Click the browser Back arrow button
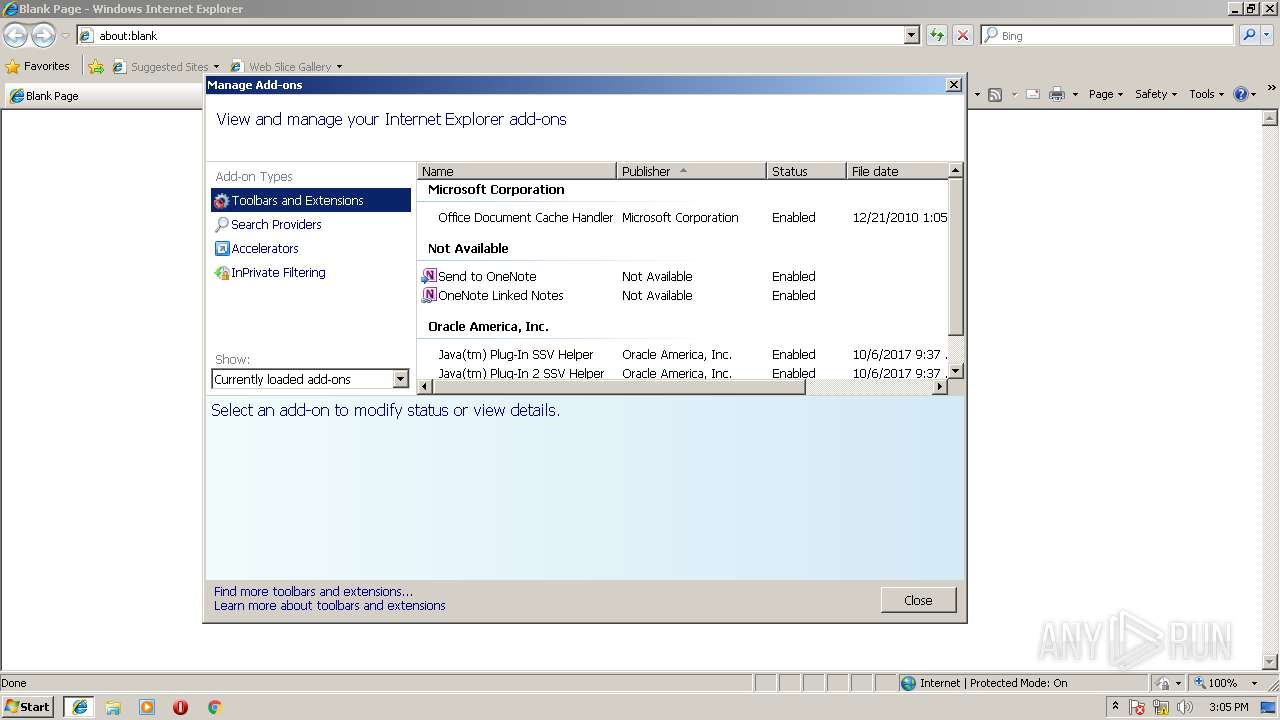The image size is (1280, 720). coord(16,35)
